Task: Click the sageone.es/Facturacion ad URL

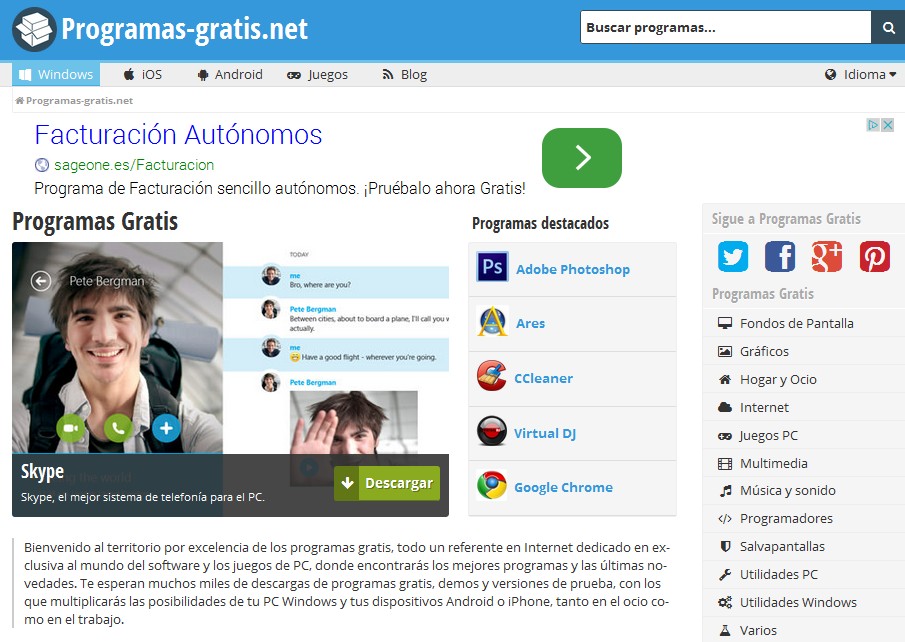Action: pyautogui.click(x=134, y=165)
